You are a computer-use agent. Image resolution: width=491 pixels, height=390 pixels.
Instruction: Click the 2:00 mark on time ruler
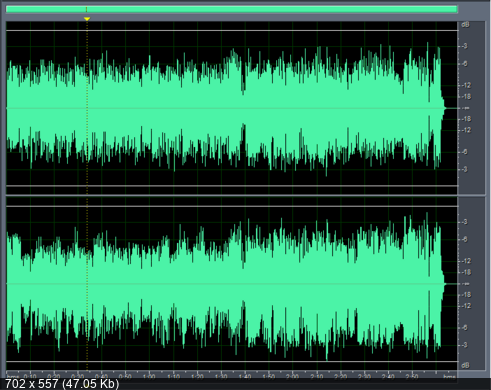(x=292, y=376)
